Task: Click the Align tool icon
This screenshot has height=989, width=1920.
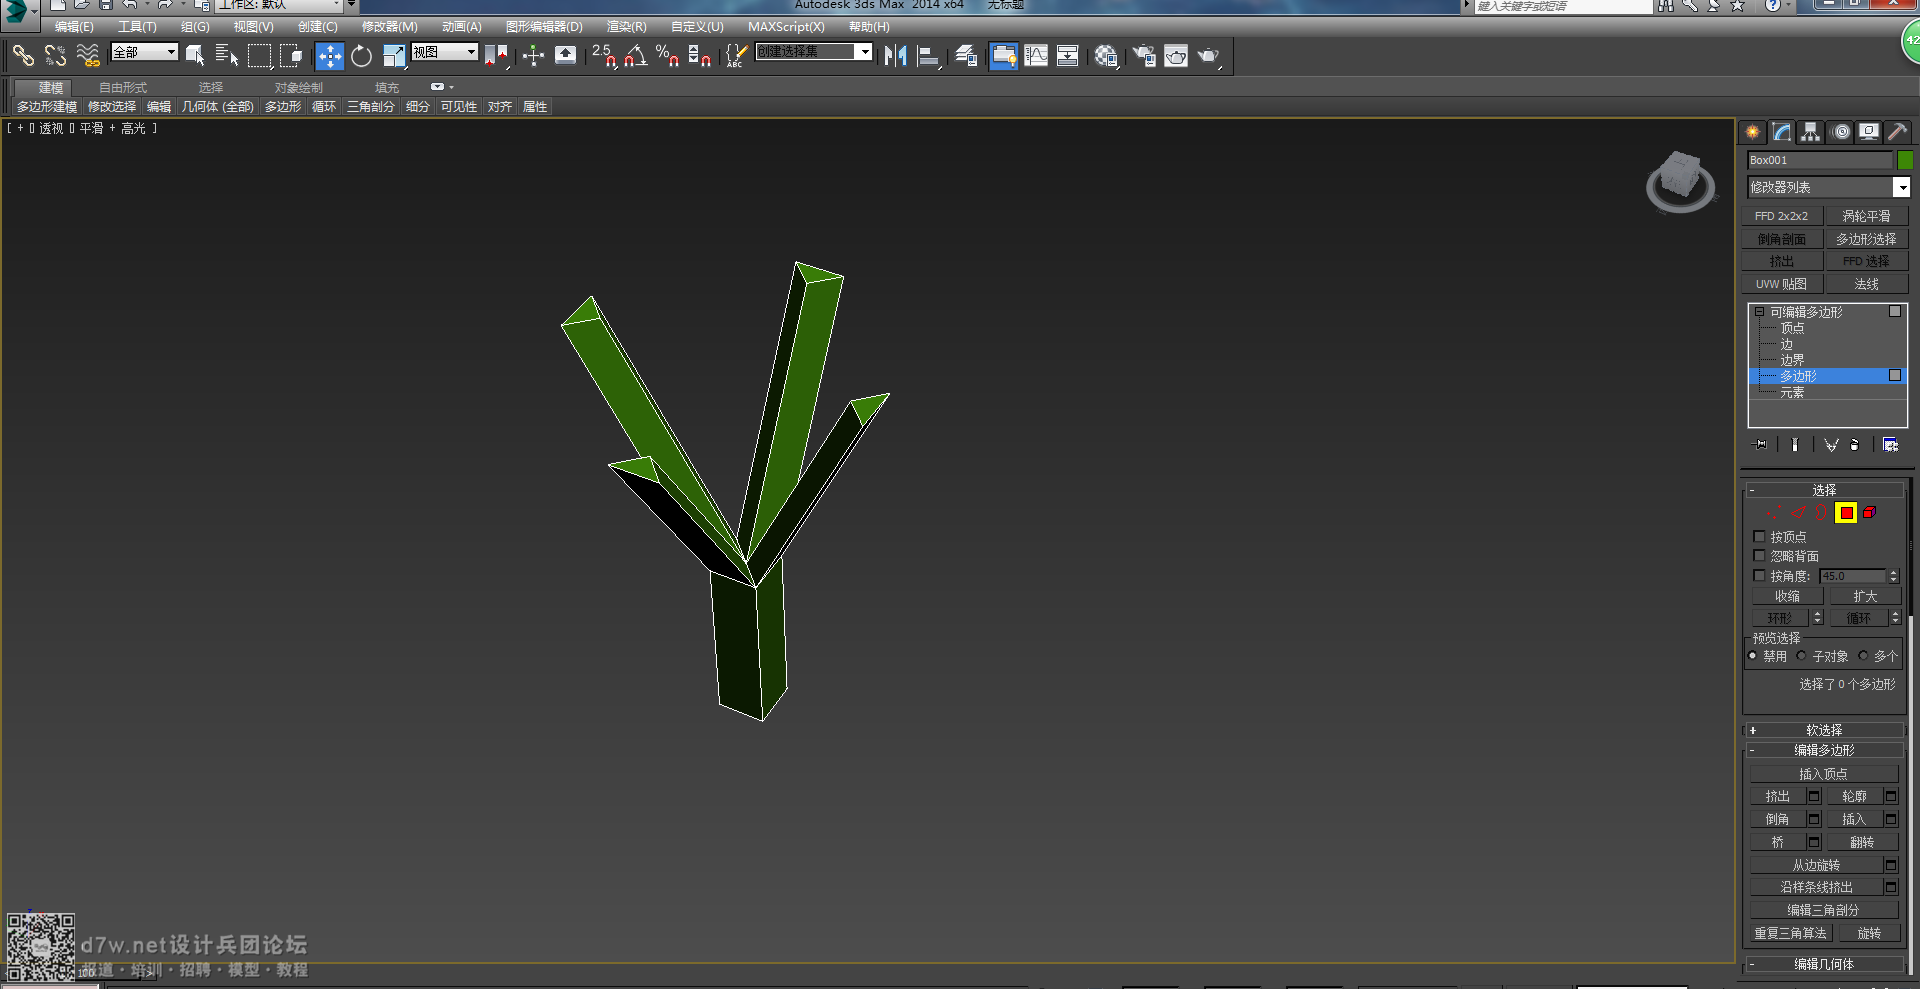Action: [928, 56]
